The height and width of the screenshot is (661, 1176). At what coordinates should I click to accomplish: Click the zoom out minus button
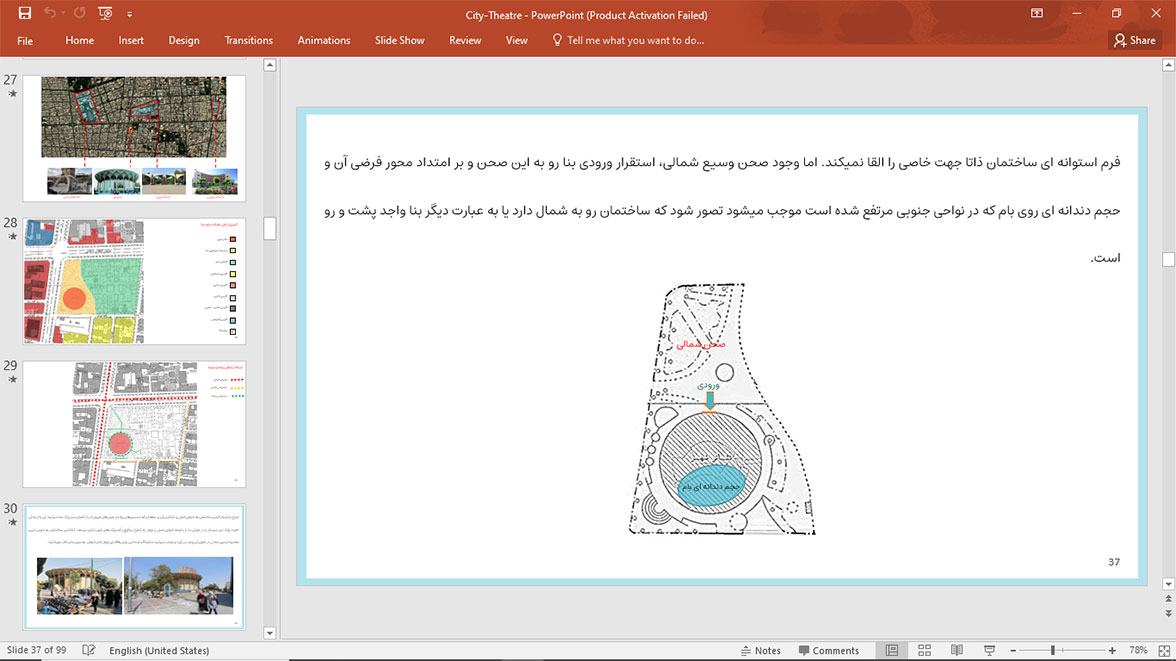[x=1013, y=650]
